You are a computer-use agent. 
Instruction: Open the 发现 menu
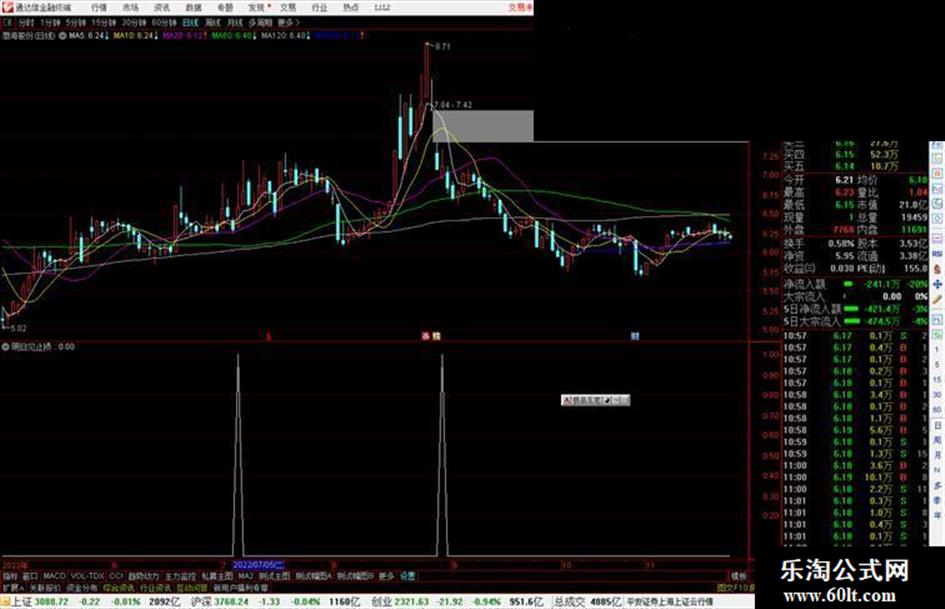click(256, 8)
